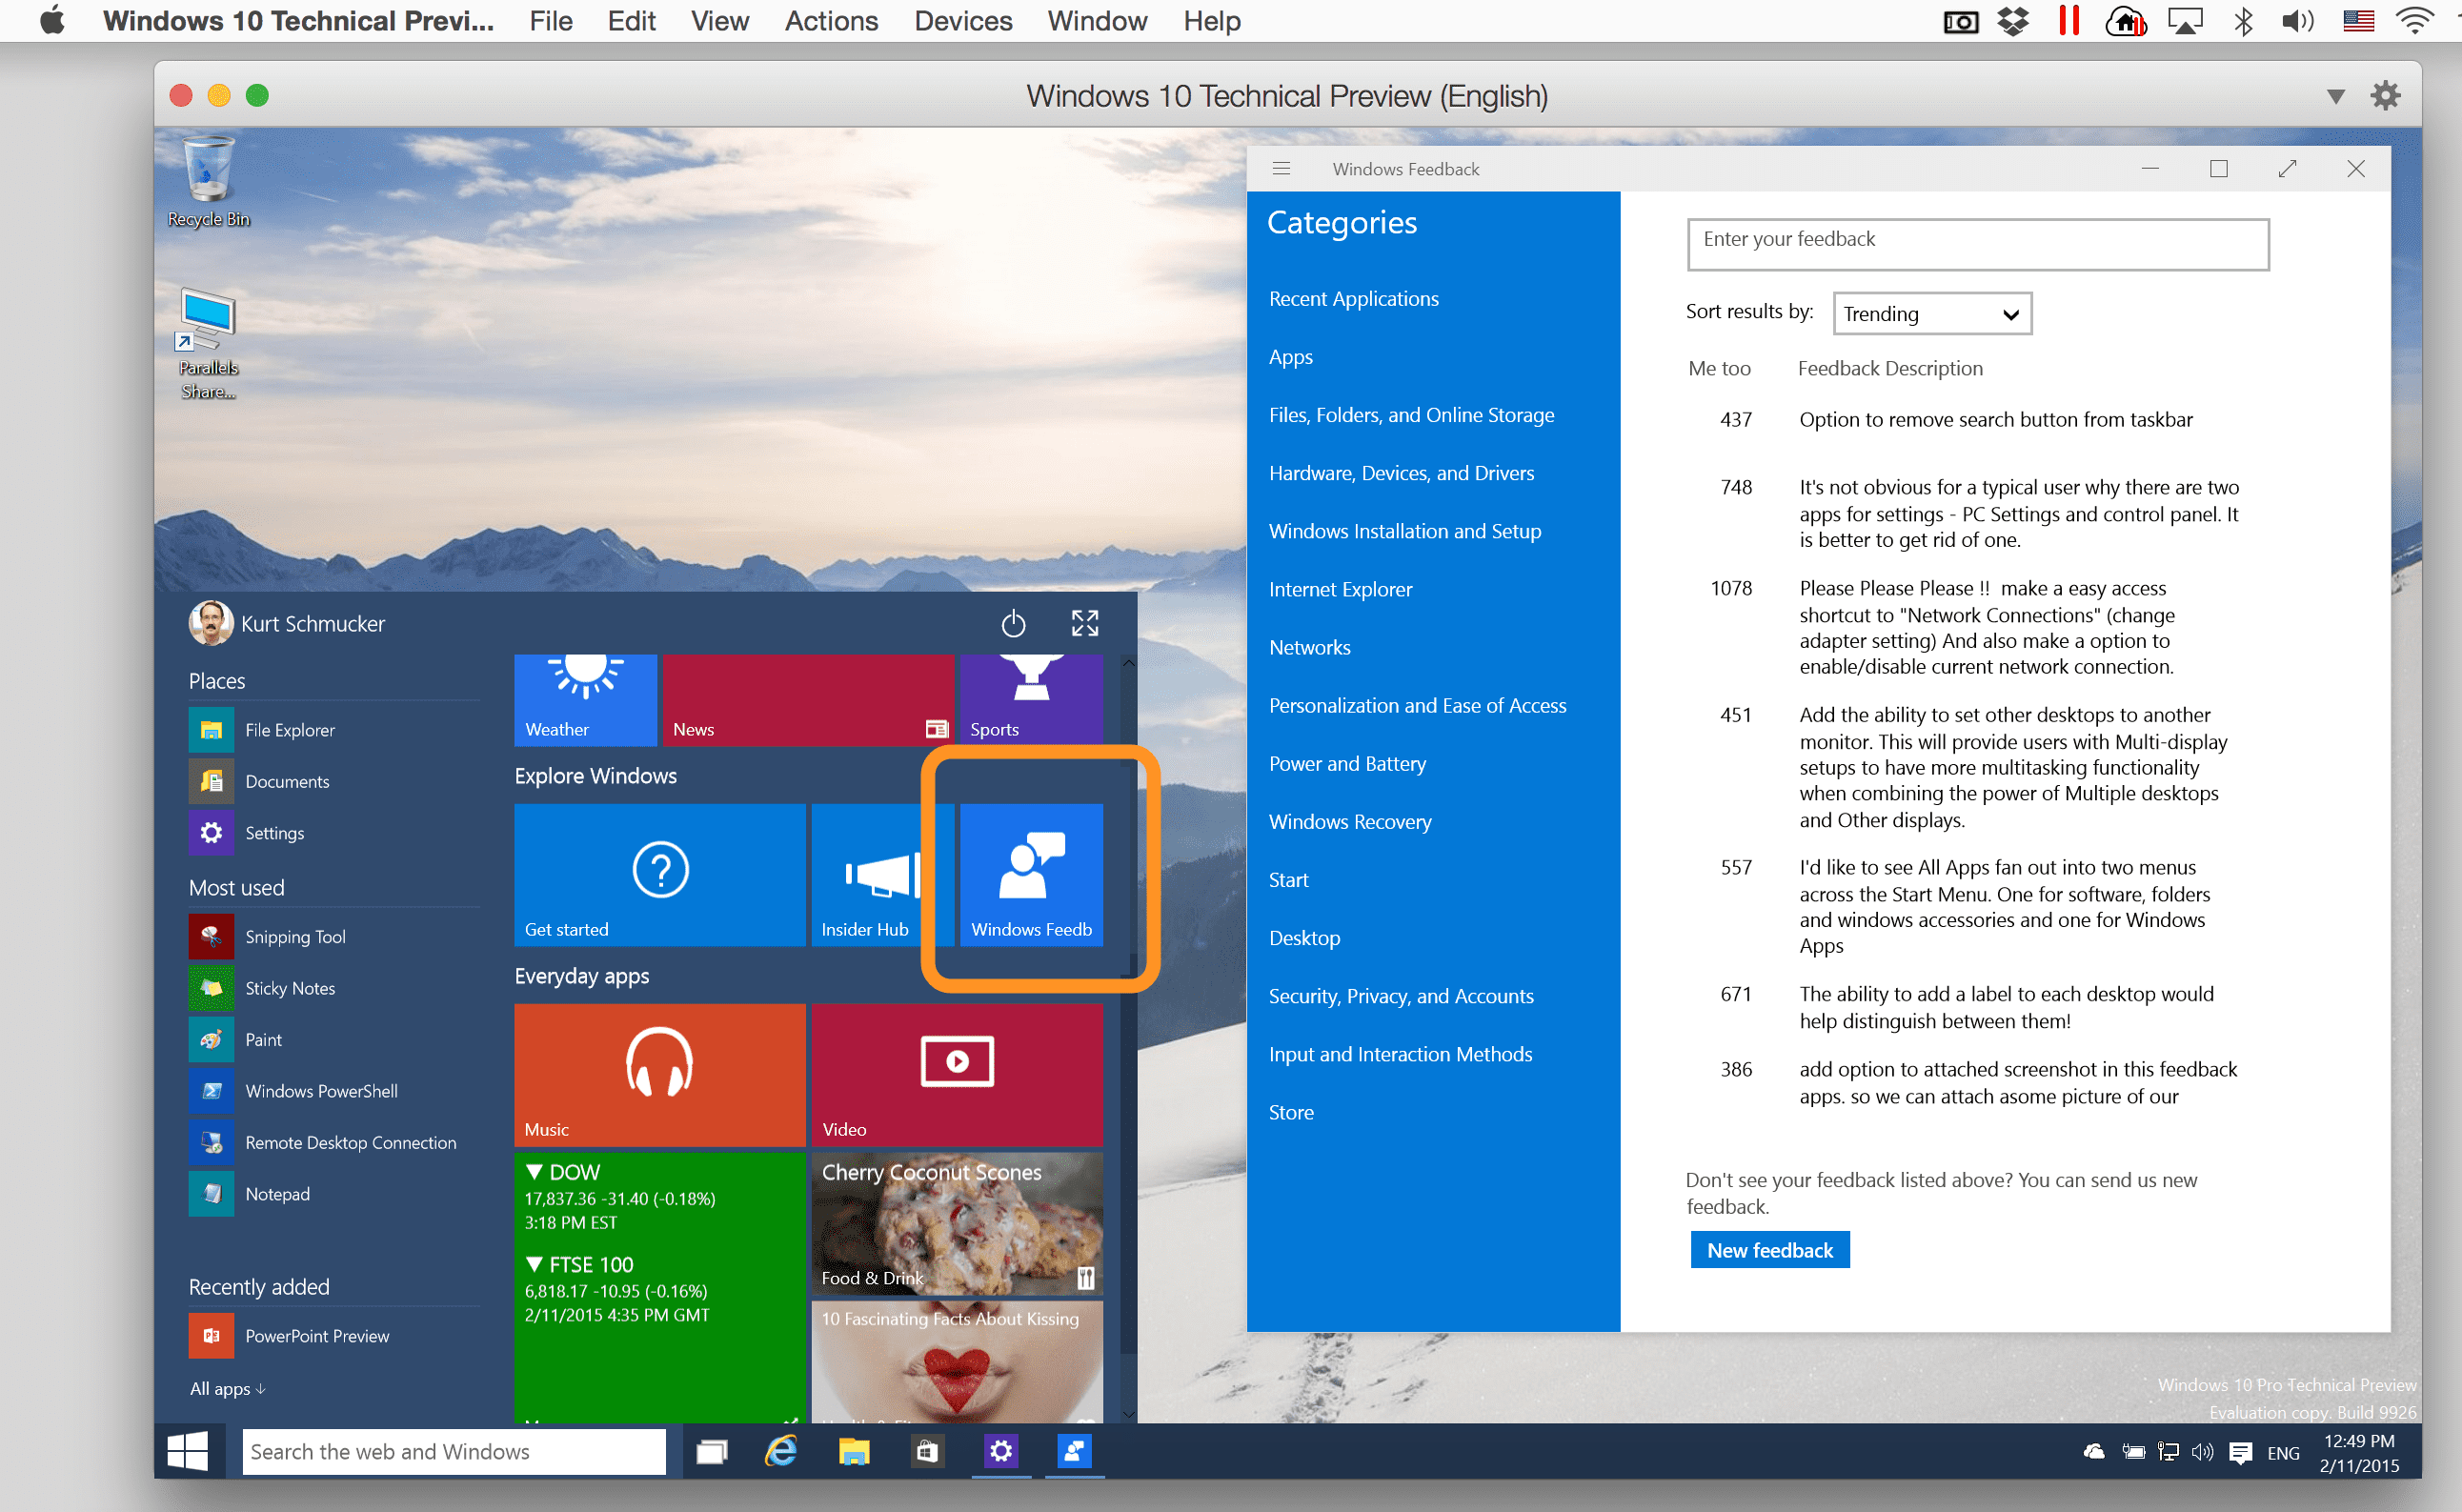This screenshot has height=1512, width=2462.
Task: Open the hamburger menu in Windows Feedback
Action: [x=1281, y=169]
